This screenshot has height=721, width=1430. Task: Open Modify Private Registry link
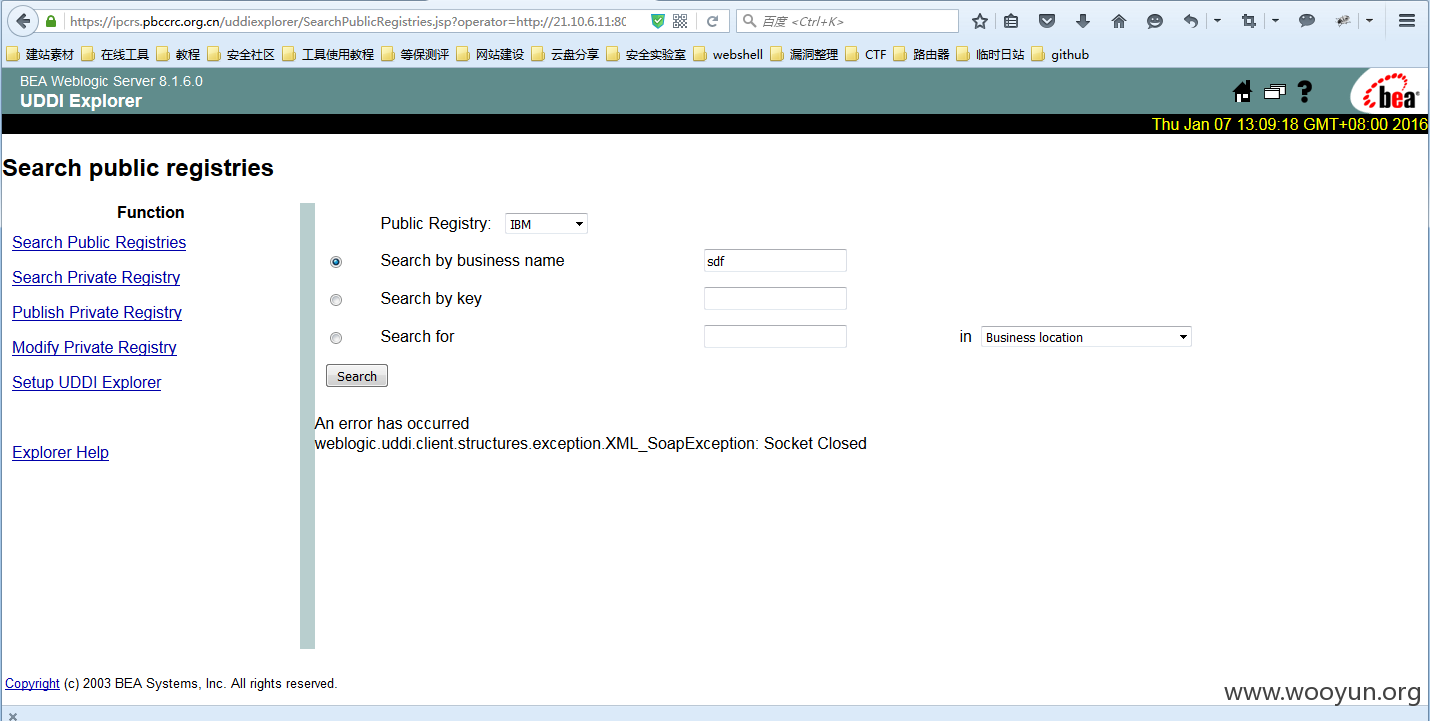coord(94,348)
